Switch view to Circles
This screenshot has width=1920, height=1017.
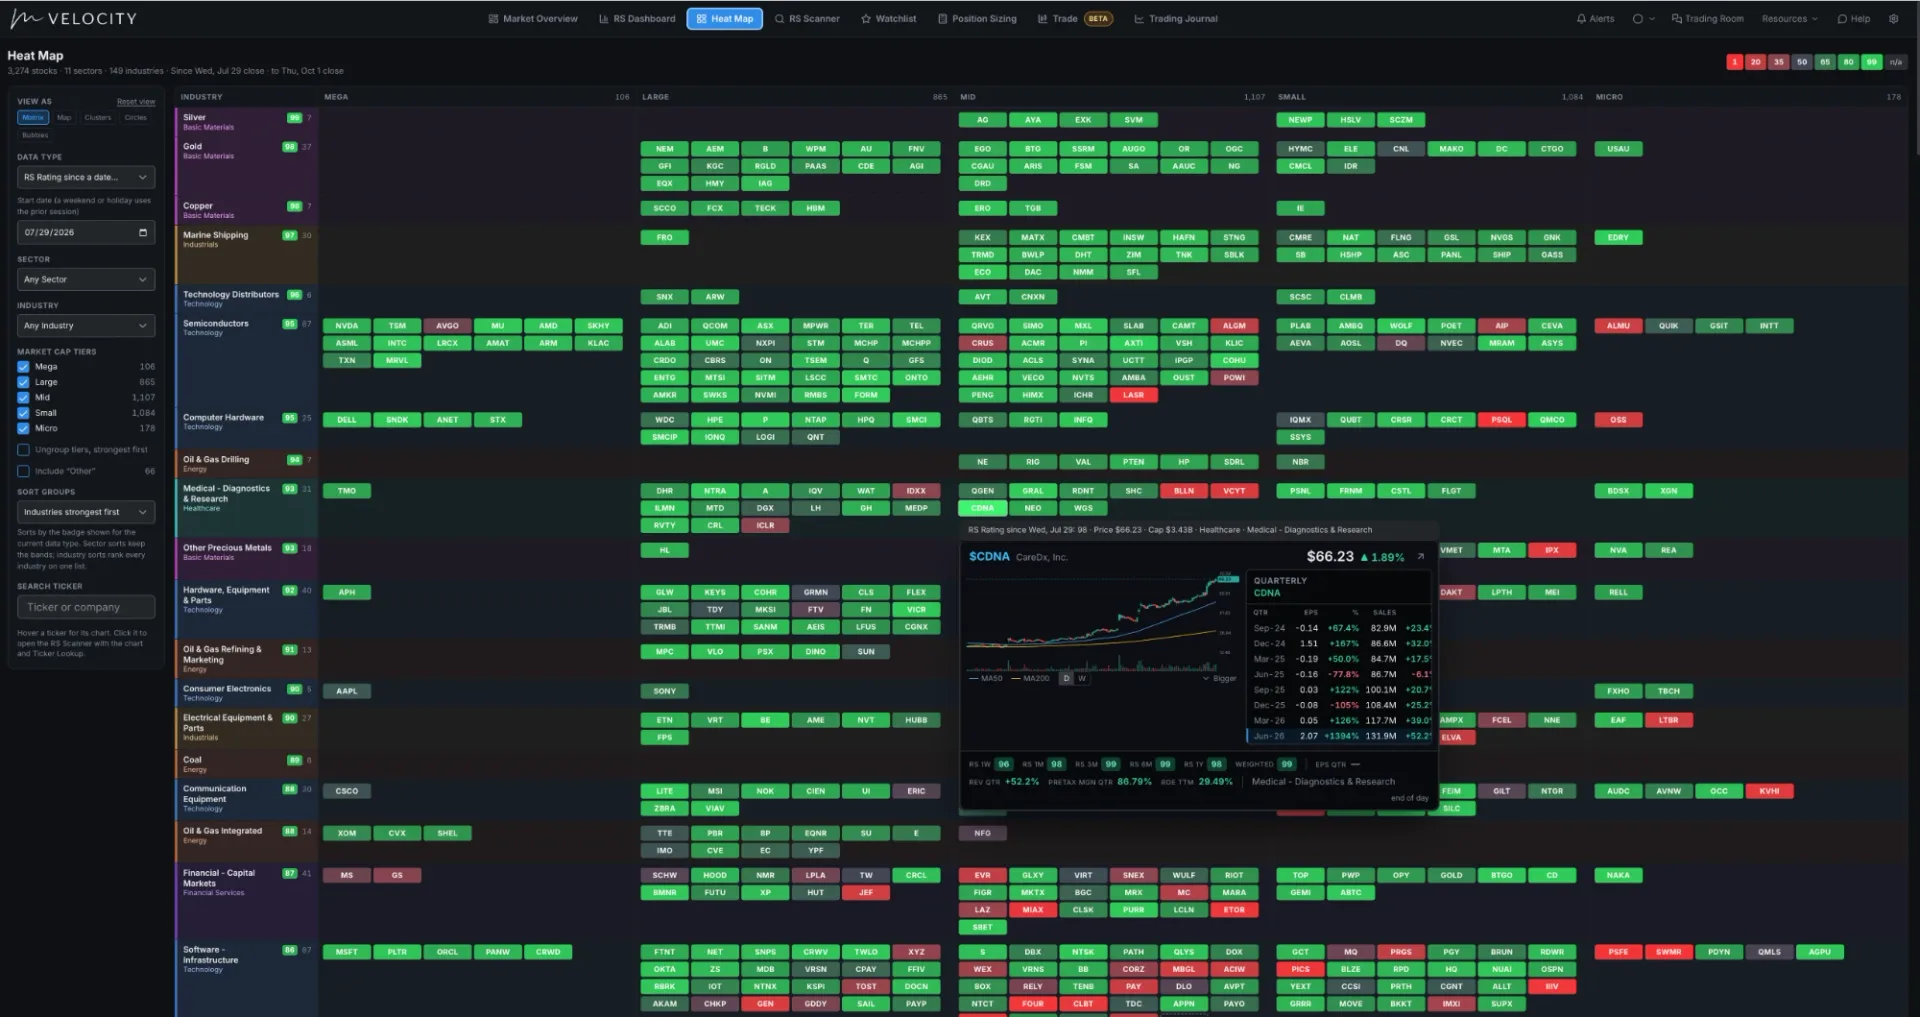136,118
